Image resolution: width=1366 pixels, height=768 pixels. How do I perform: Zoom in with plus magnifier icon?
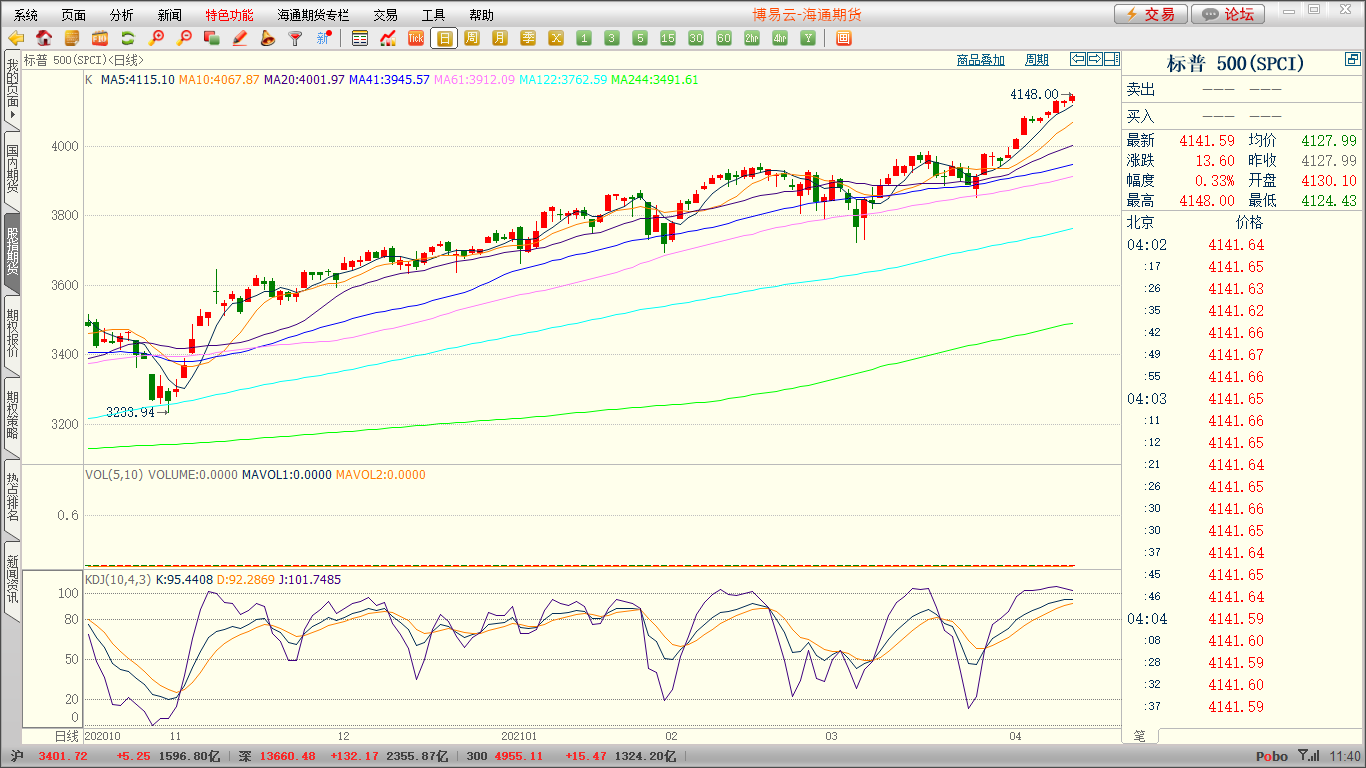[156, 38]
